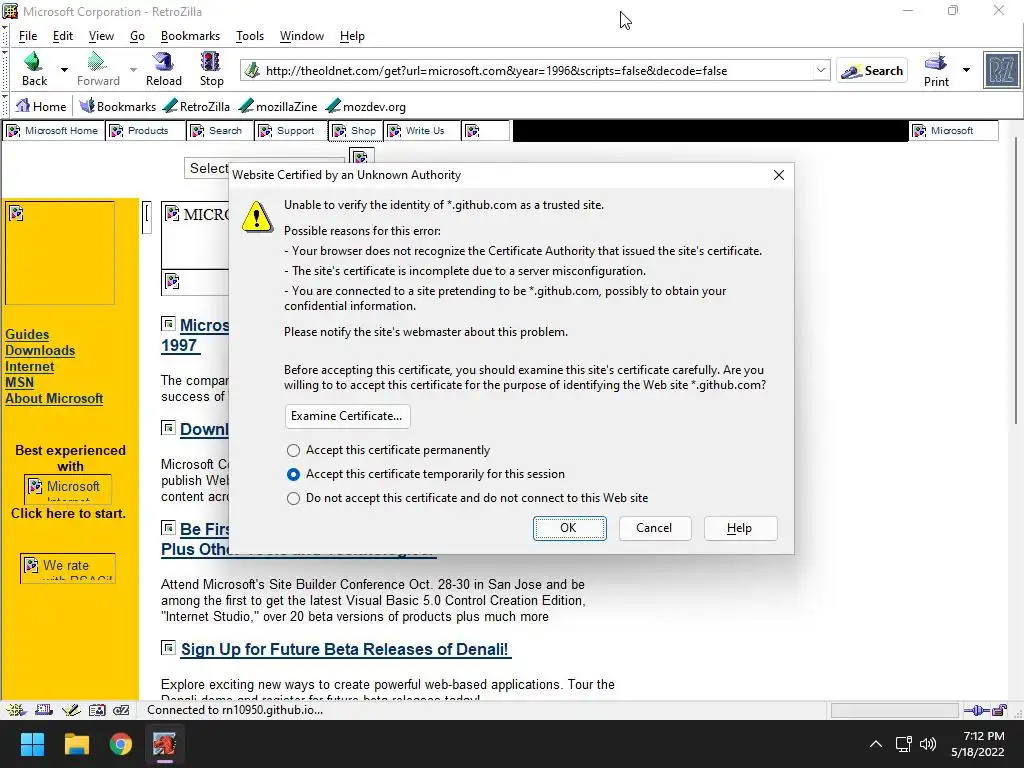Click the Support image link in the page header
1024x768 pixels.
point(291,131)
